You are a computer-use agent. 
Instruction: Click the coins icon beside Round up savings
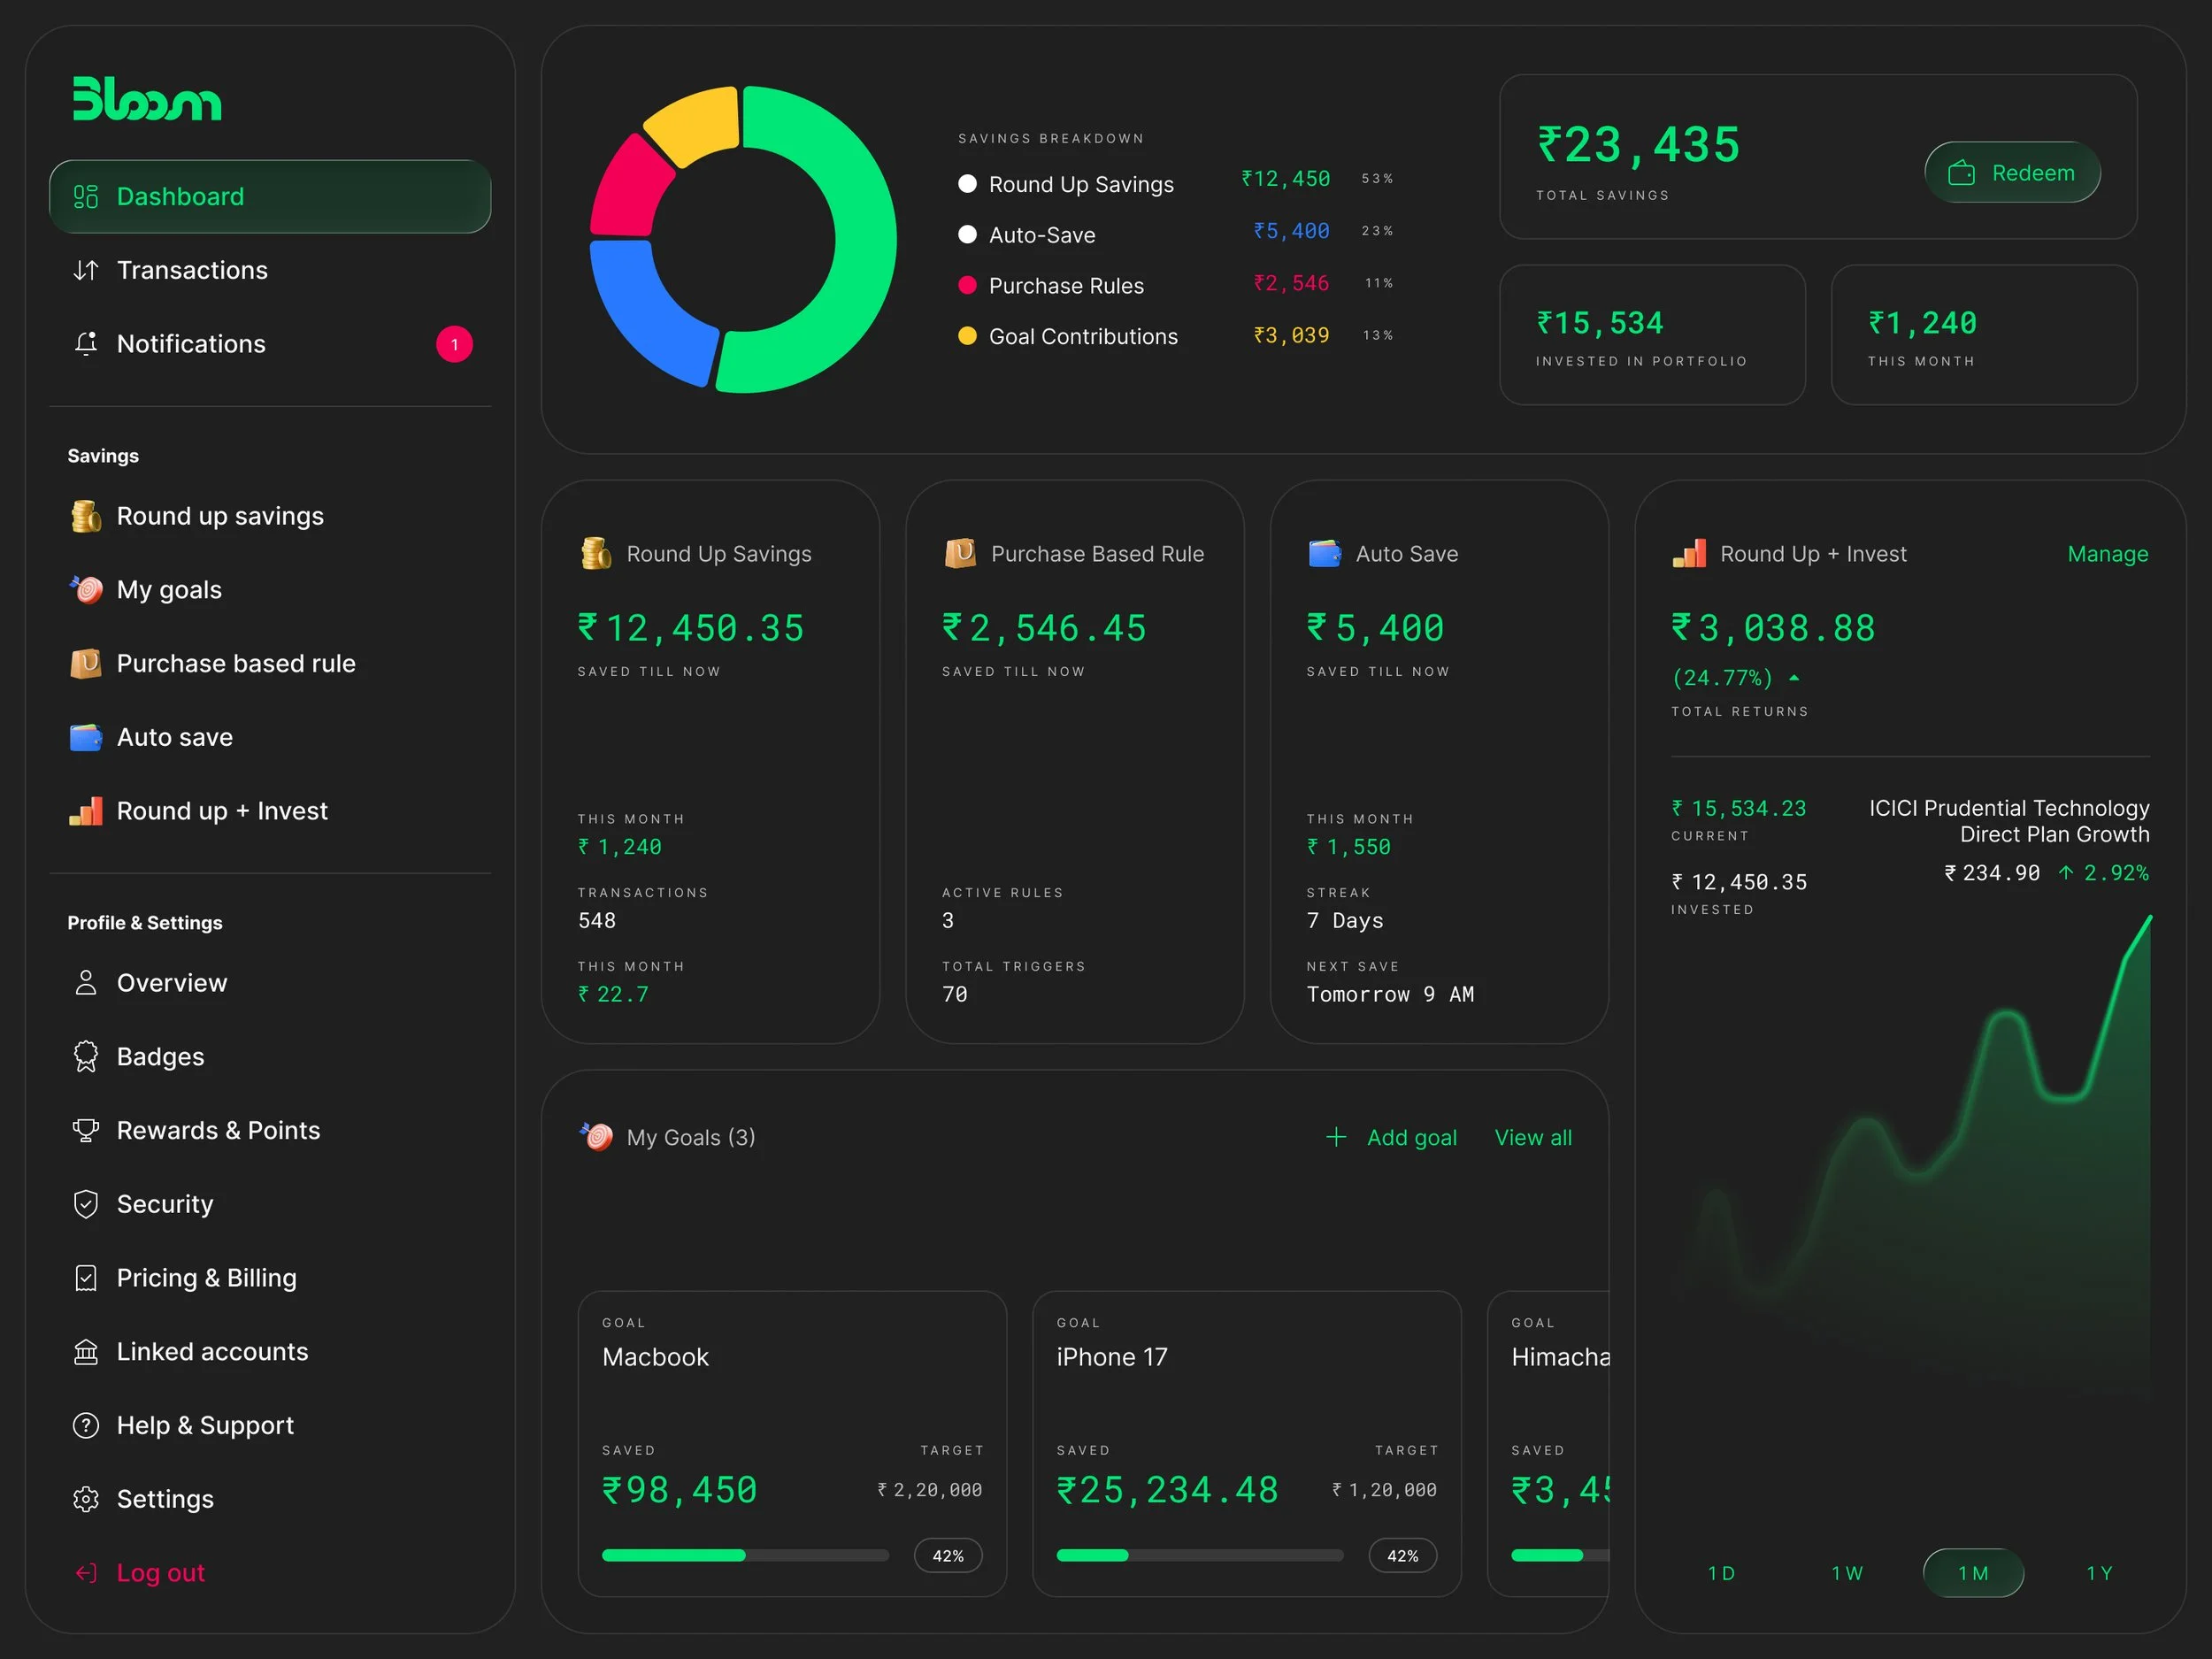[86, 516]
